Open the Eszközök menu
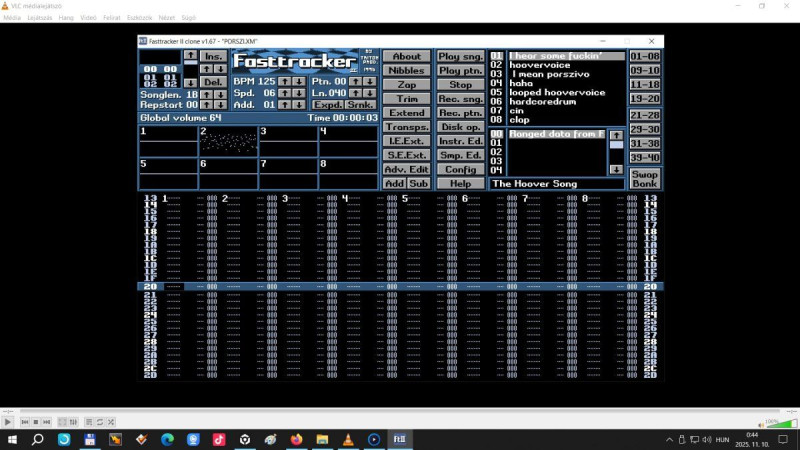 pyautogui.click(x=139, y=17)
